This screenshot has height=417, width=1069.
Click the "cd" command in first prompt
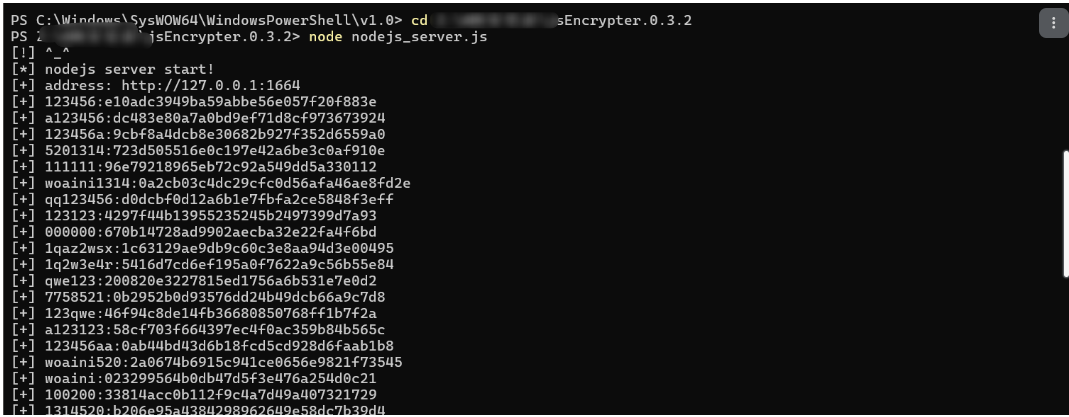(x=419, y=20)
